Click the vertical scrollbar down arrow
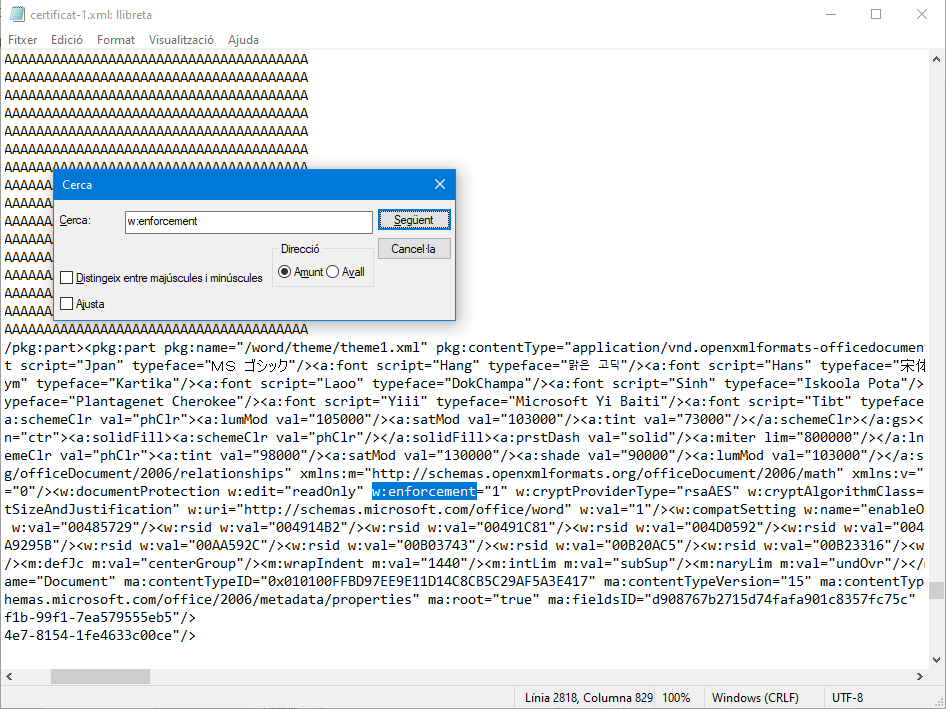 tap(936, 658)
